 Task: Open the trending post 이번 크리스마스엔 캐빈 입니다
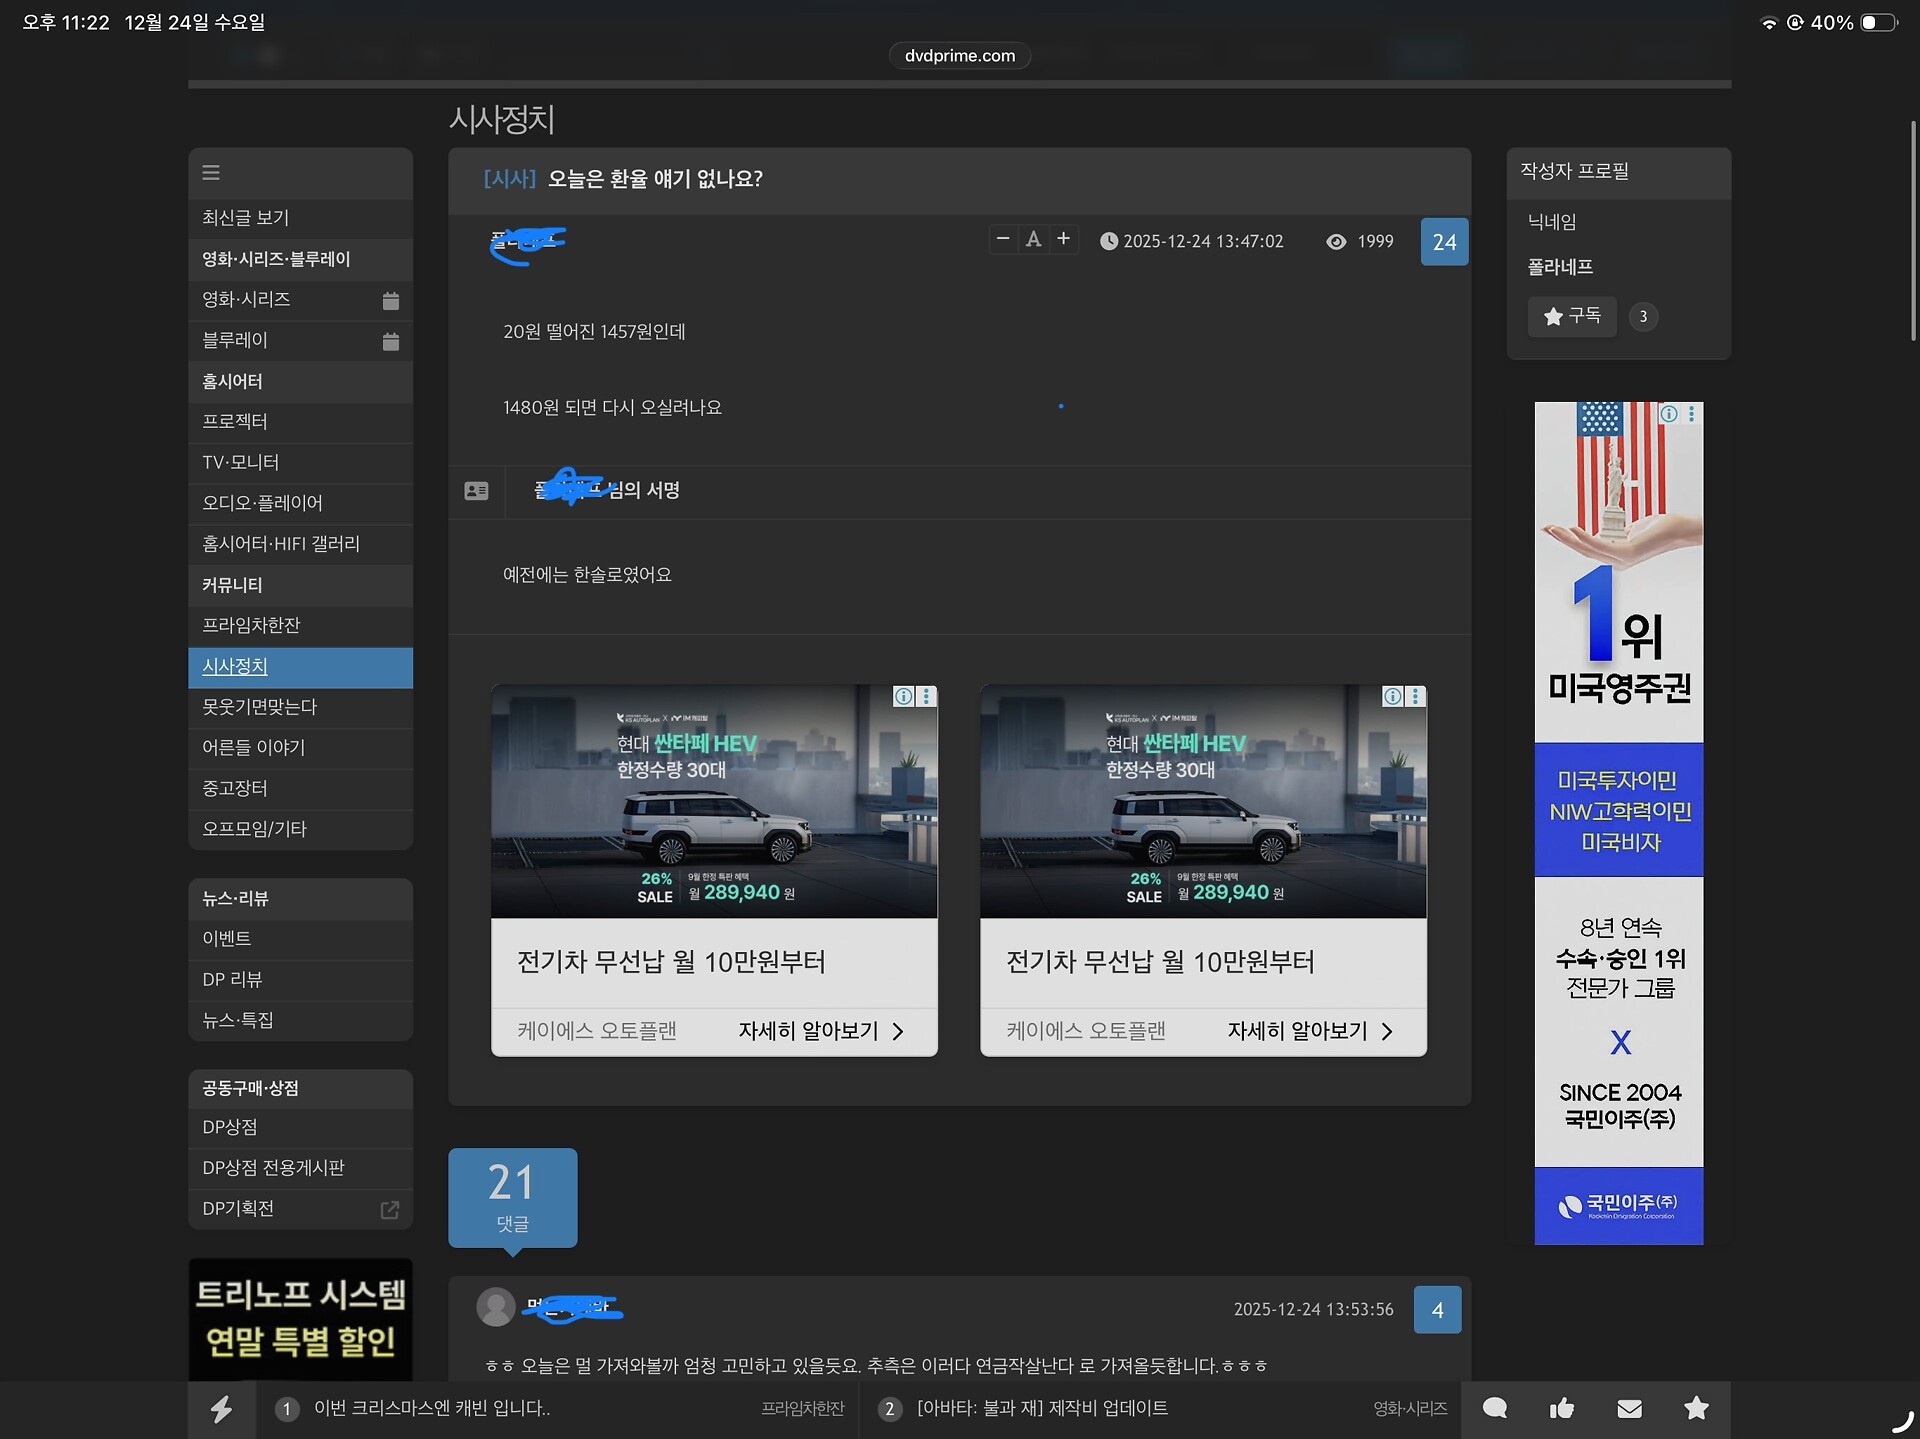[x=432, y=1409]
